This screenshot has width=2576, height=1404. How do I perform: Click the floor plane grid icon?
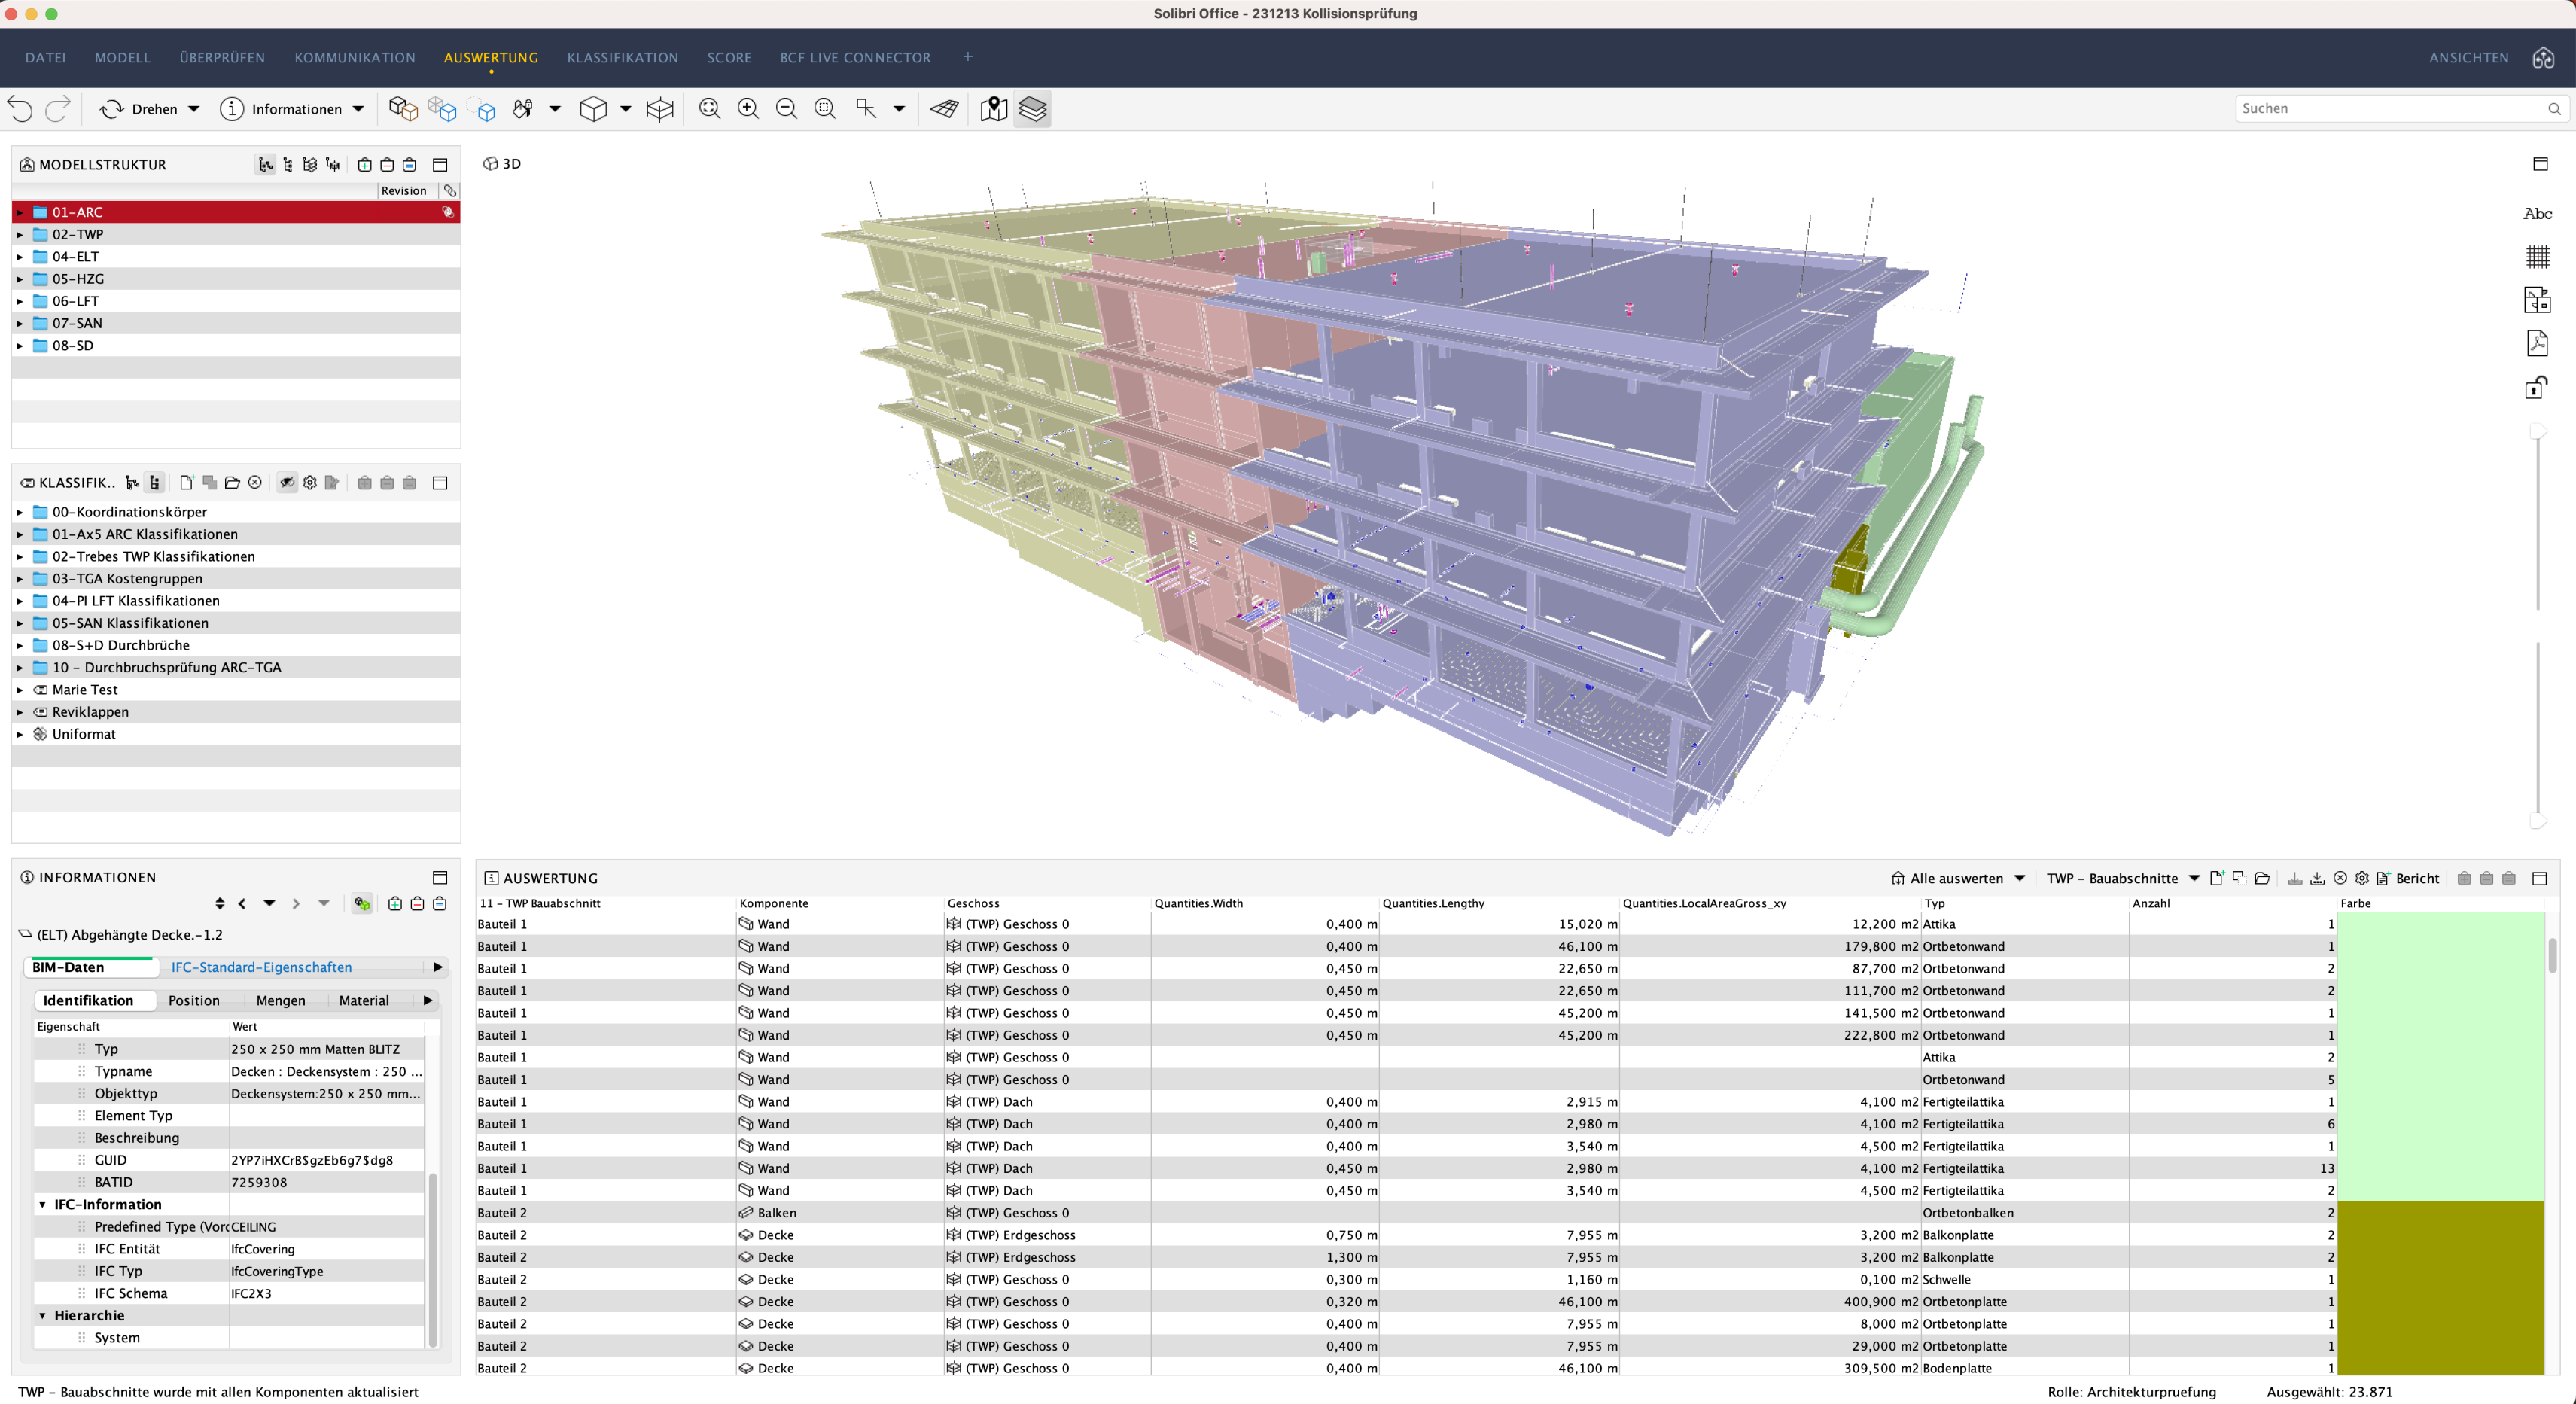click(943, 109)
